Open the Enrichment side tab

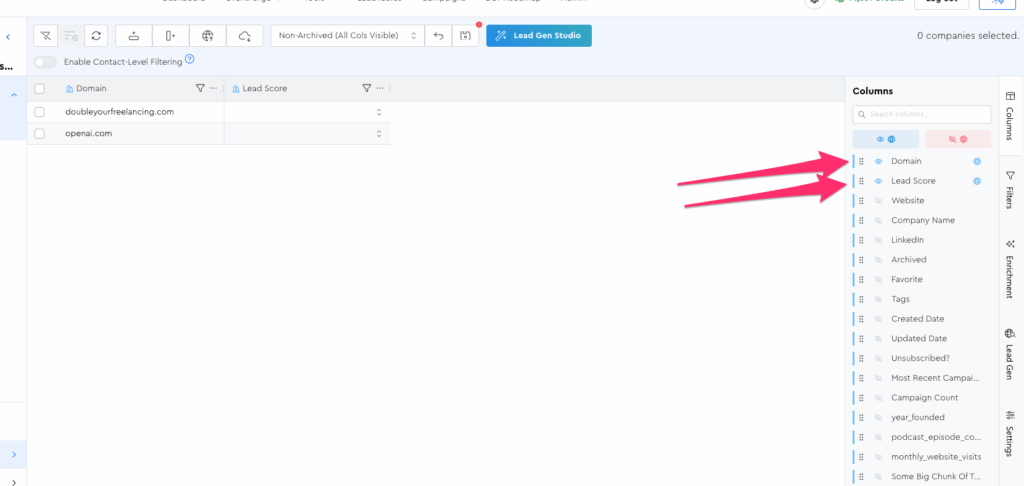point(1009,270)
